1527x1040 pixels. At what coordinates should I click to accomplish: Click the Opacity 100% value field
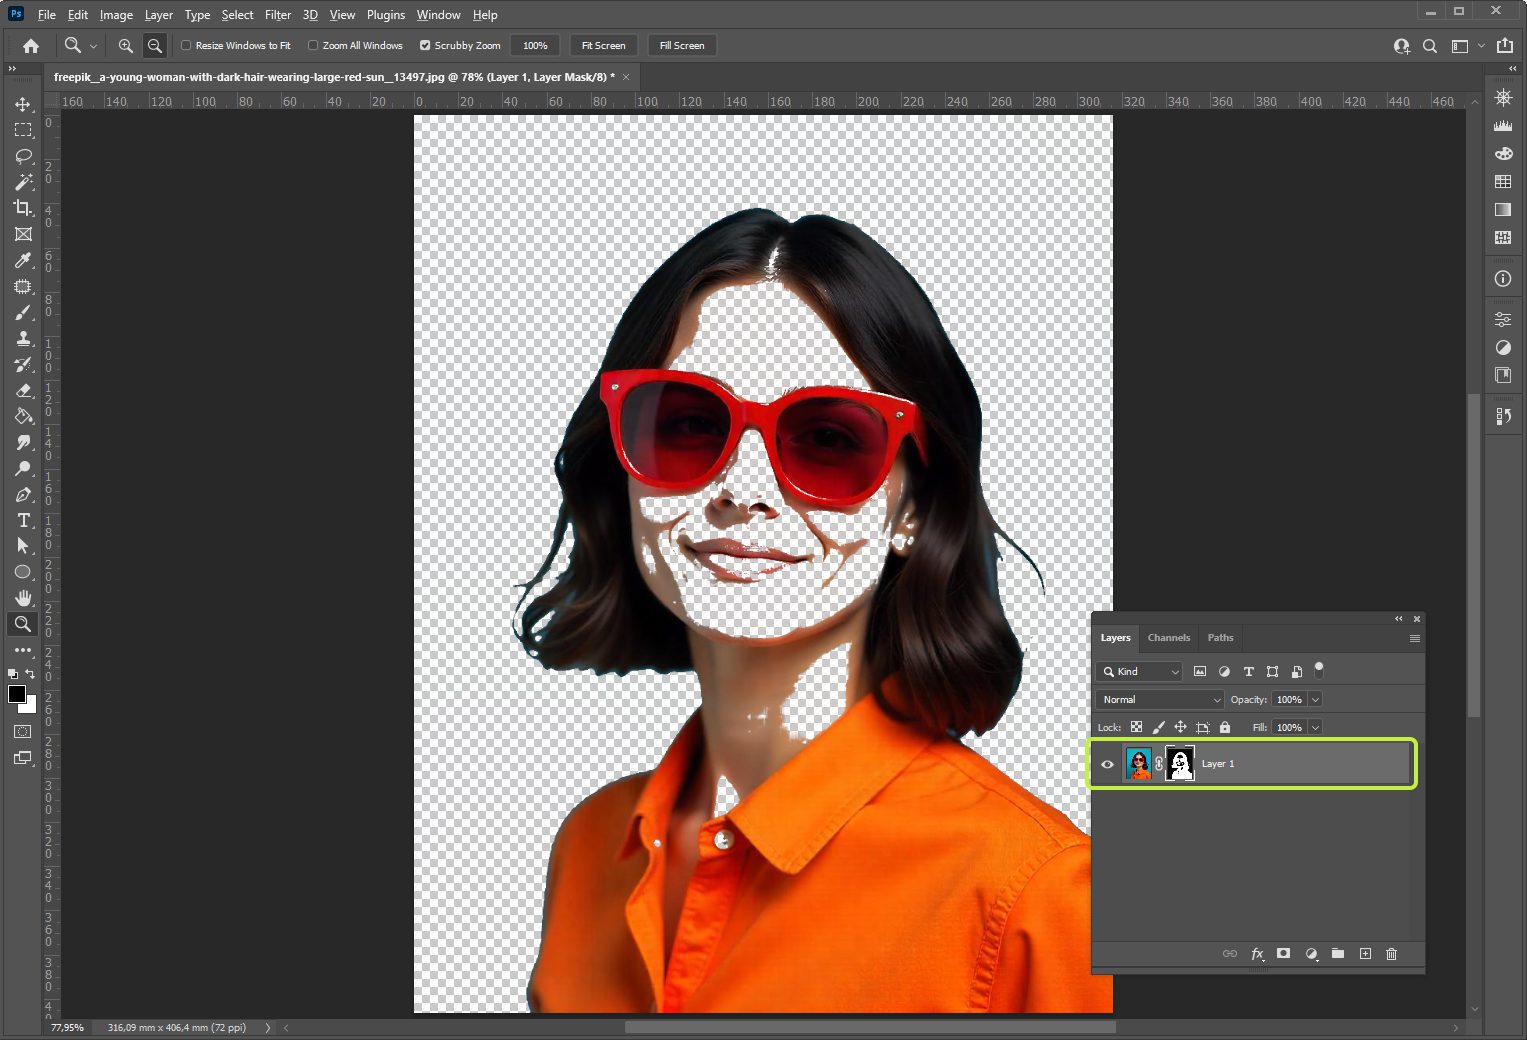[1290, 700]
